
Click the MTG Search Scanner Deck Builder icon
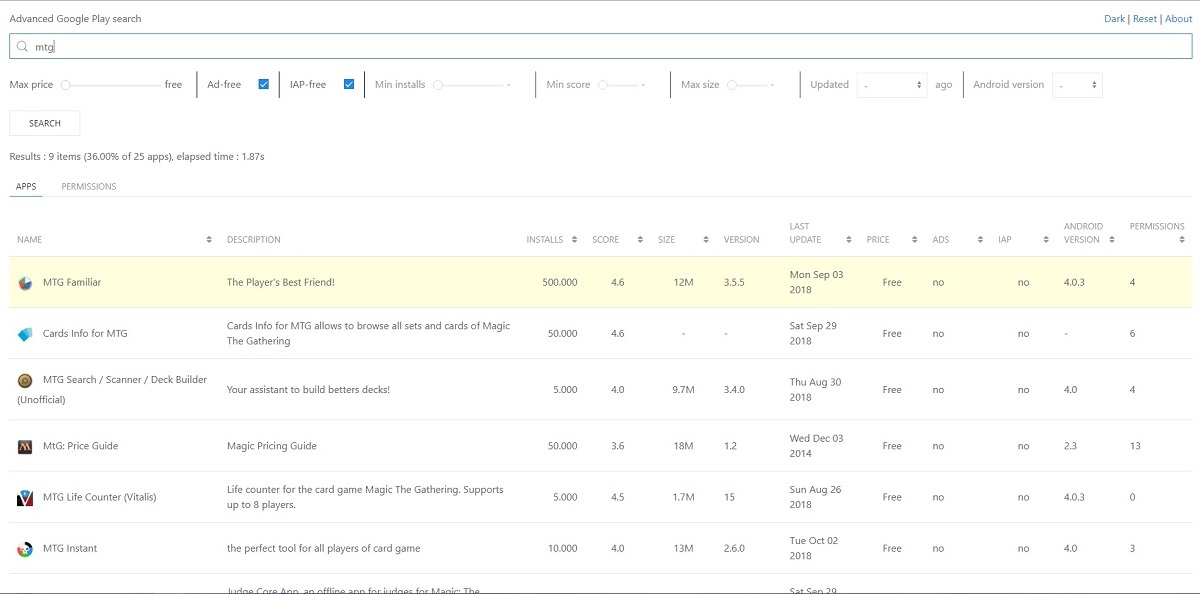point(25,380)
